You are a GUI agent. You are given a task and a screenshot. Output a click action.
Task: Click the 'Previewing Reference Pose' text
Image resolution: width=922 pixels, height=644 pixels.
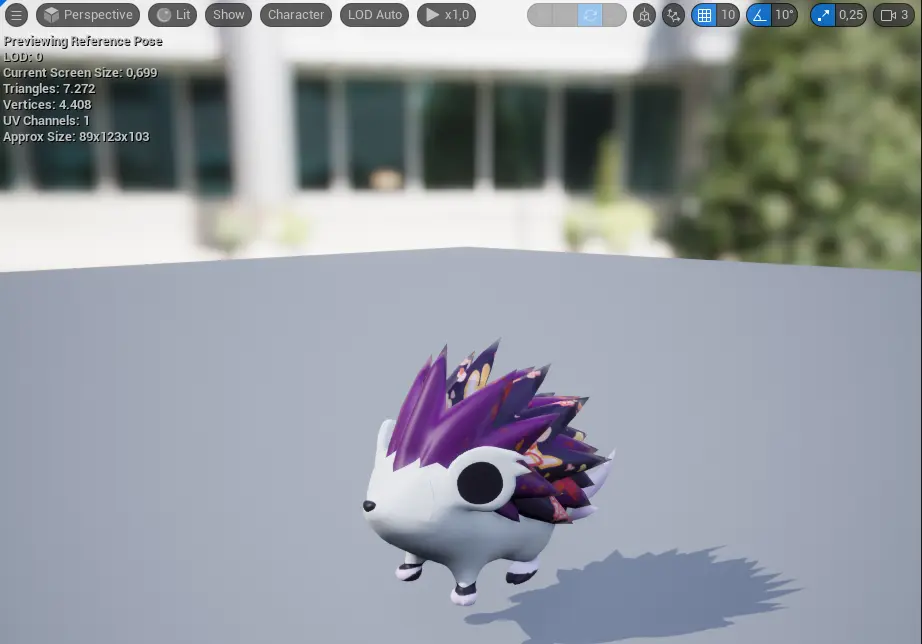click(x=83, y=41)
